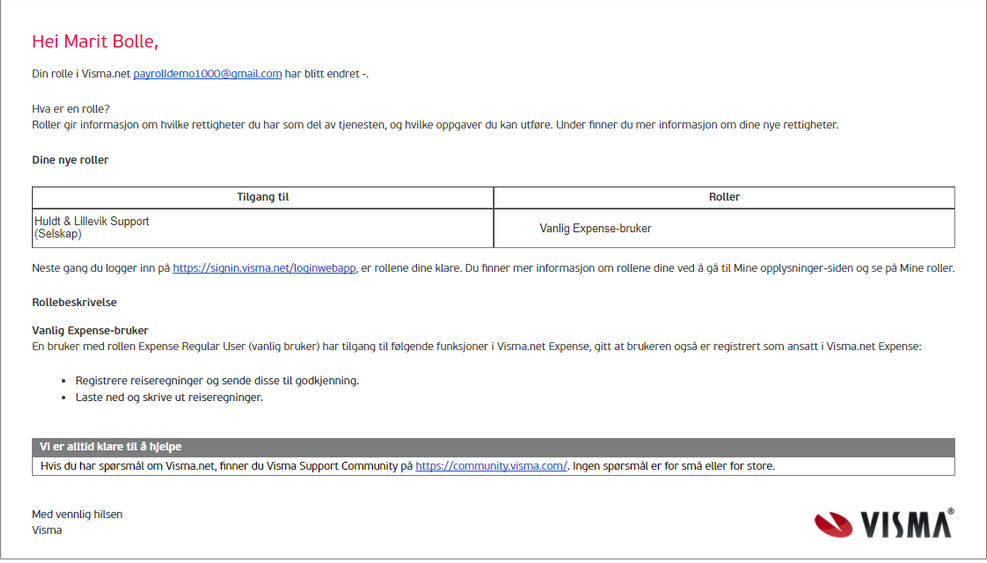Screen dimensions: 987x563
Task: Click the 'Med vennlig hilsen' signature line
Action: (77, 515)
